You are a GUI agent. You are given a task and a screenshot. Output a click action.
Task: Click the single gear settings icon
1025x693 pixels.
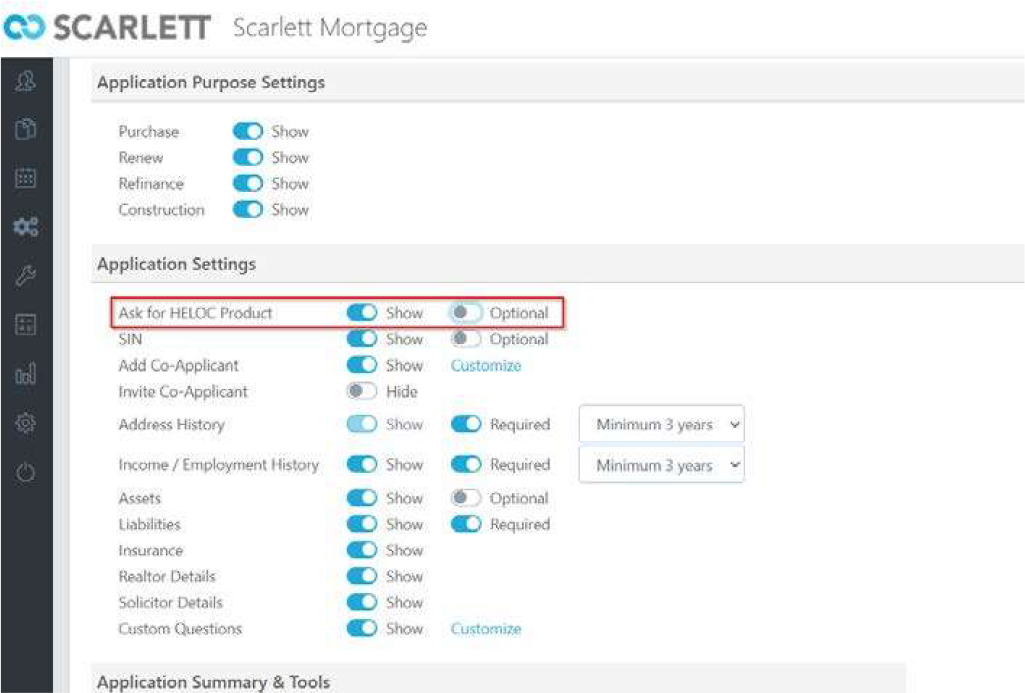26,423
